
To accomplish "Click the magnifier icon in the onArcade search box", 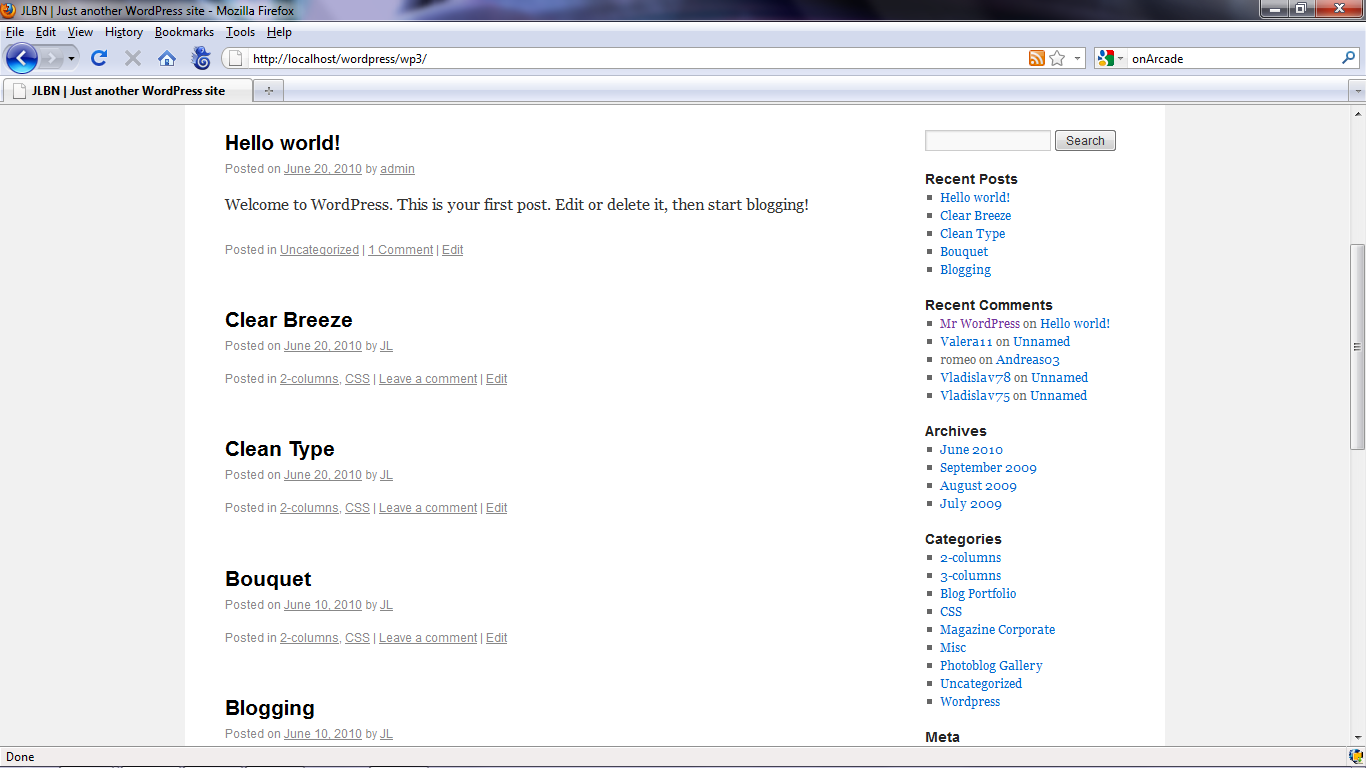I will (x=1348, y=58).
